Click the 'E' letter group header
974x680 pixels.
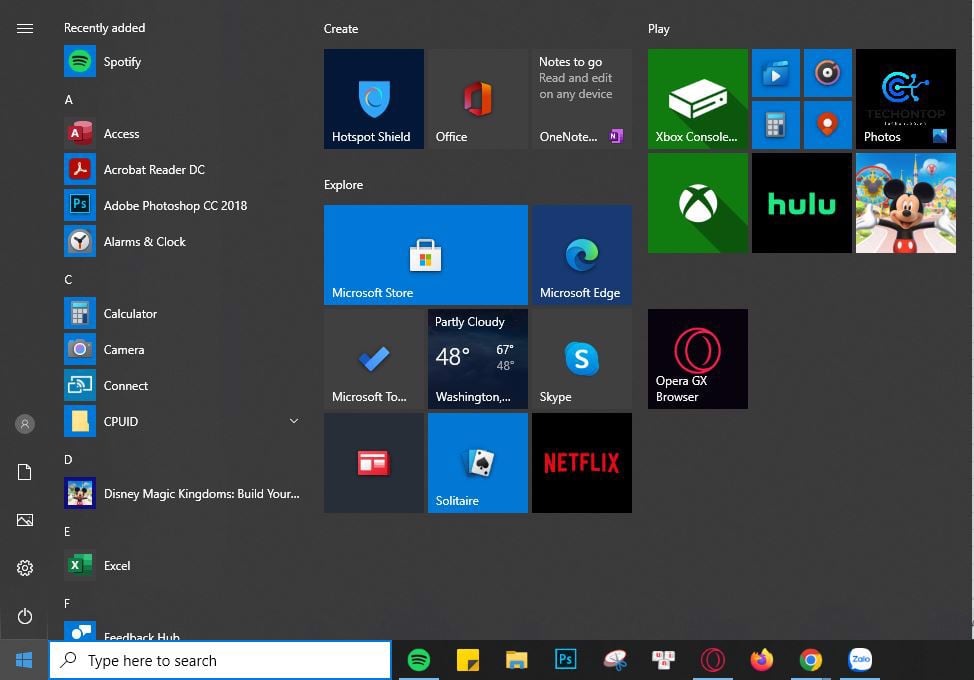(67, 532)
